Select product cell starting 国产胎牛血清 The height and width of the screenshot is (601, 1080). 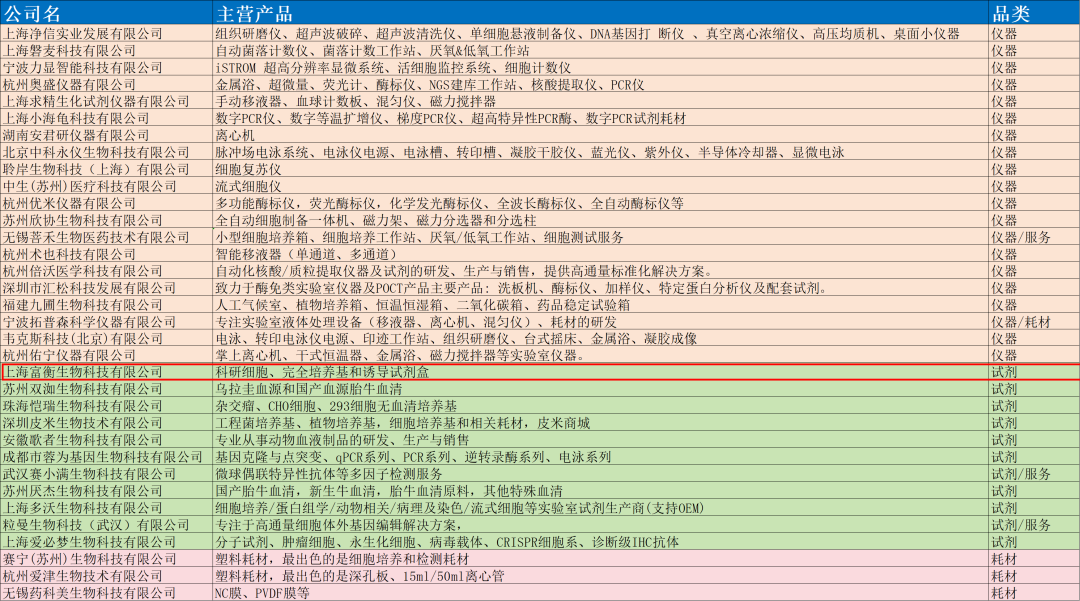click(601, 491)
